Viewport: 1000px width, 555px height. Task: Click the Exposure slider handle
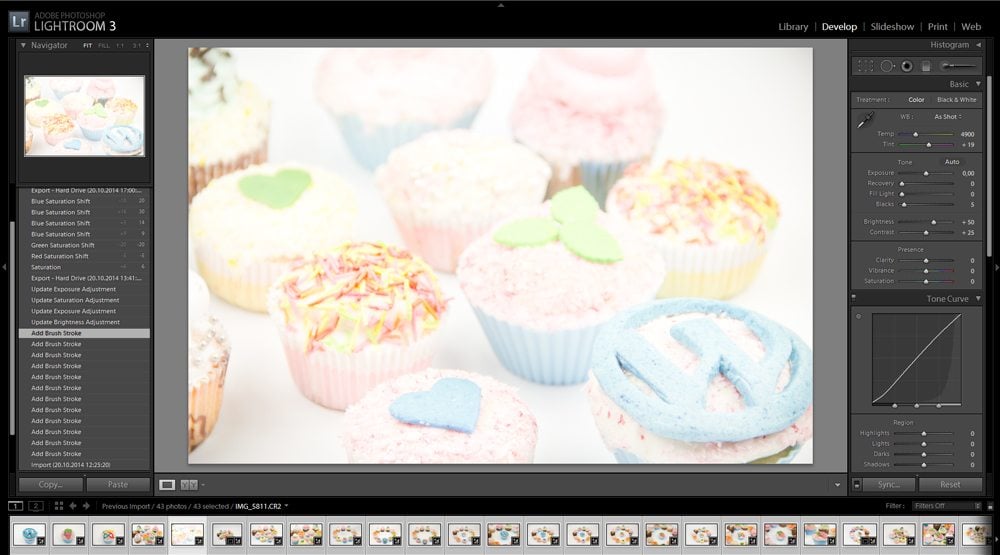tap(926, 173)
